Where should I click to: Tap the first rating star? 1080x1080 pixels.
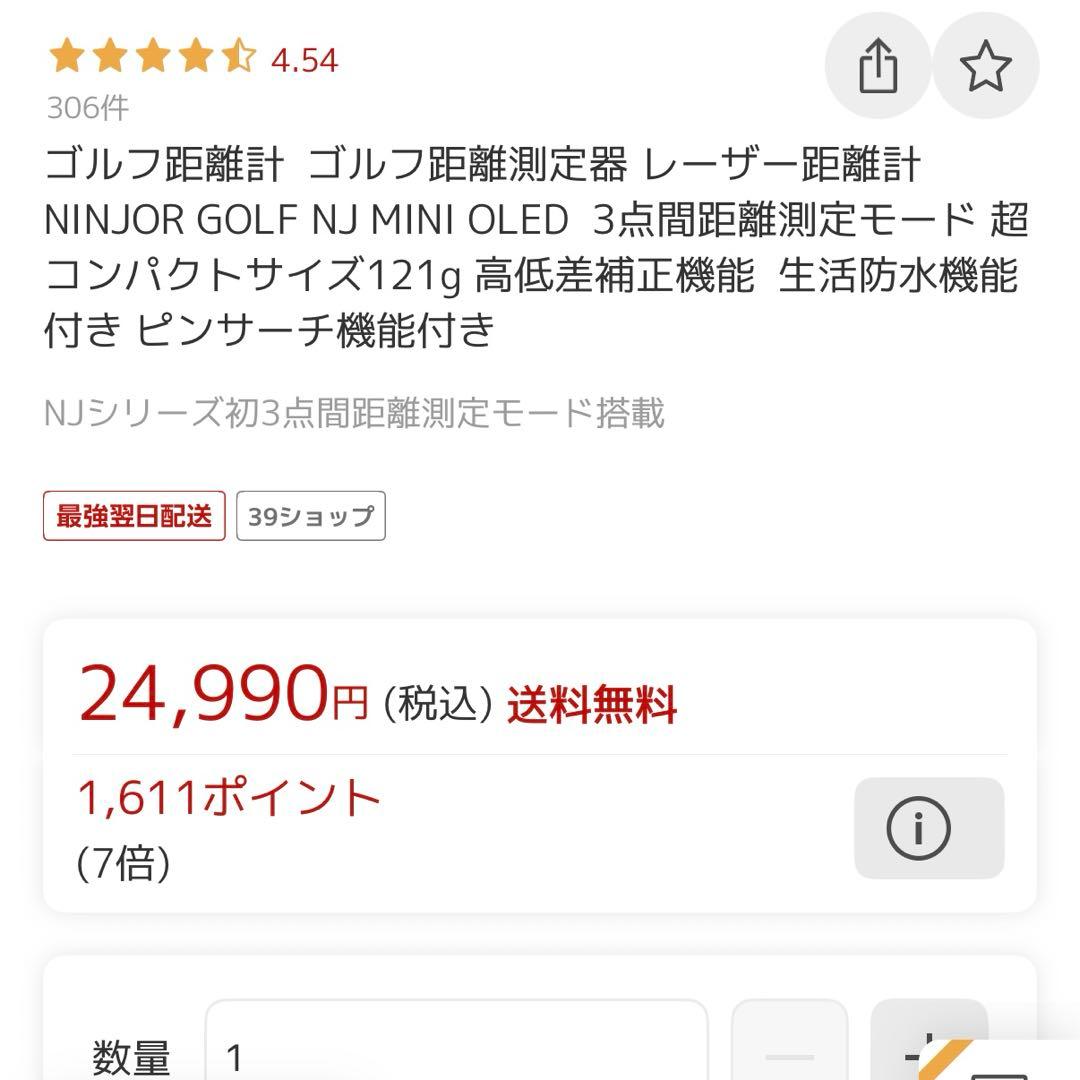(x=66, y=60)
